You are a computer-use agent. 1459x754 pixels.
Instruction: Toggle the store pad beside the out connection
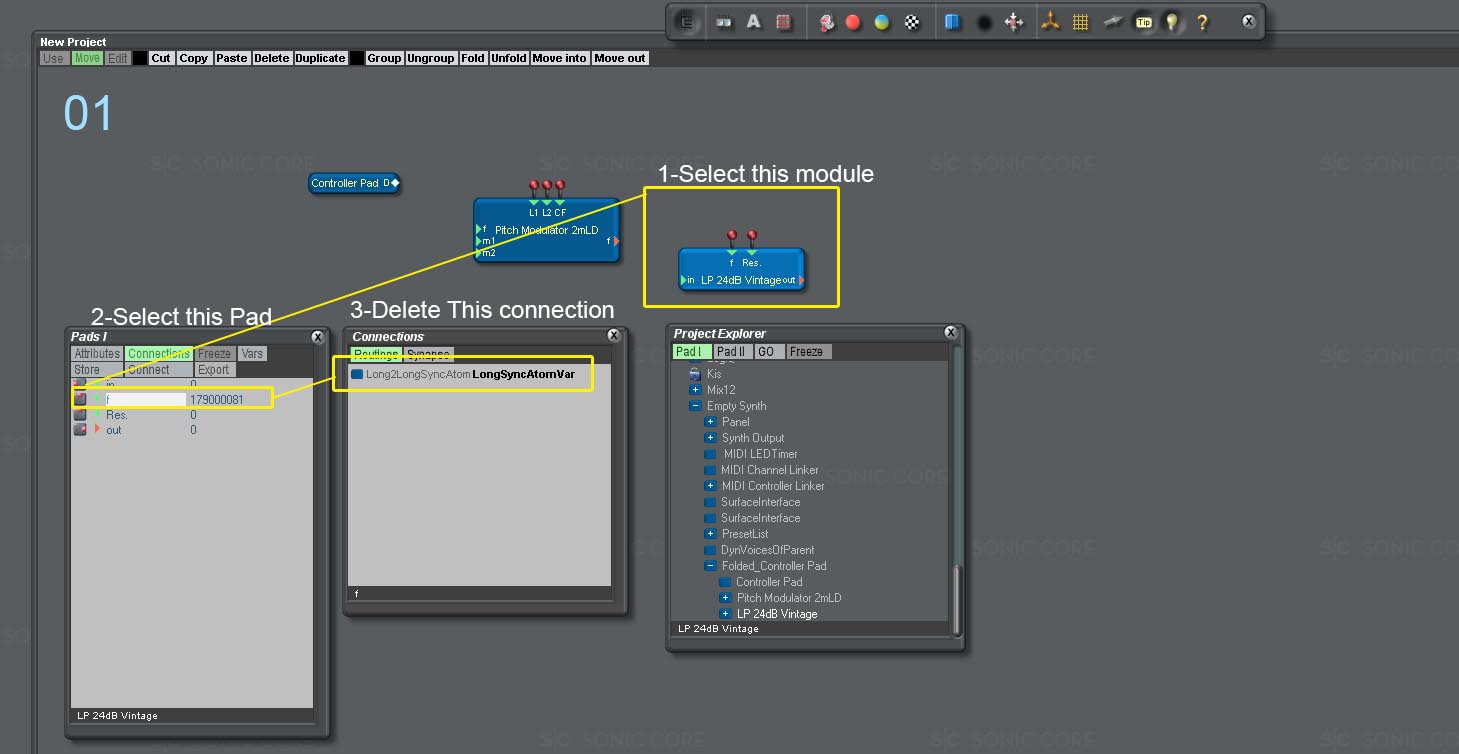pos(80,429)
